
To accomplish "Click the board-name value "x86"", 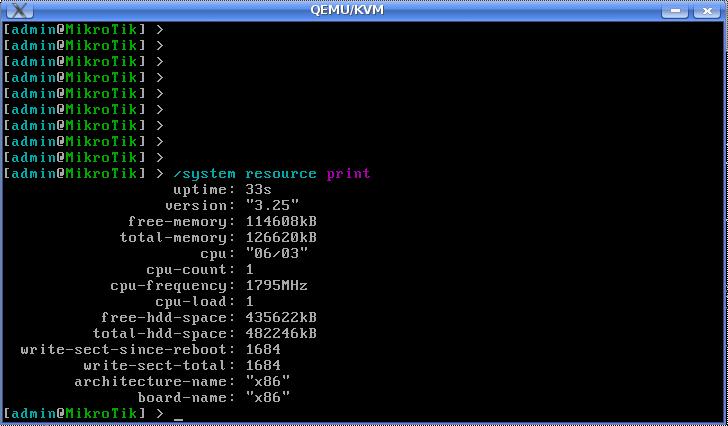I will (268, 398).
